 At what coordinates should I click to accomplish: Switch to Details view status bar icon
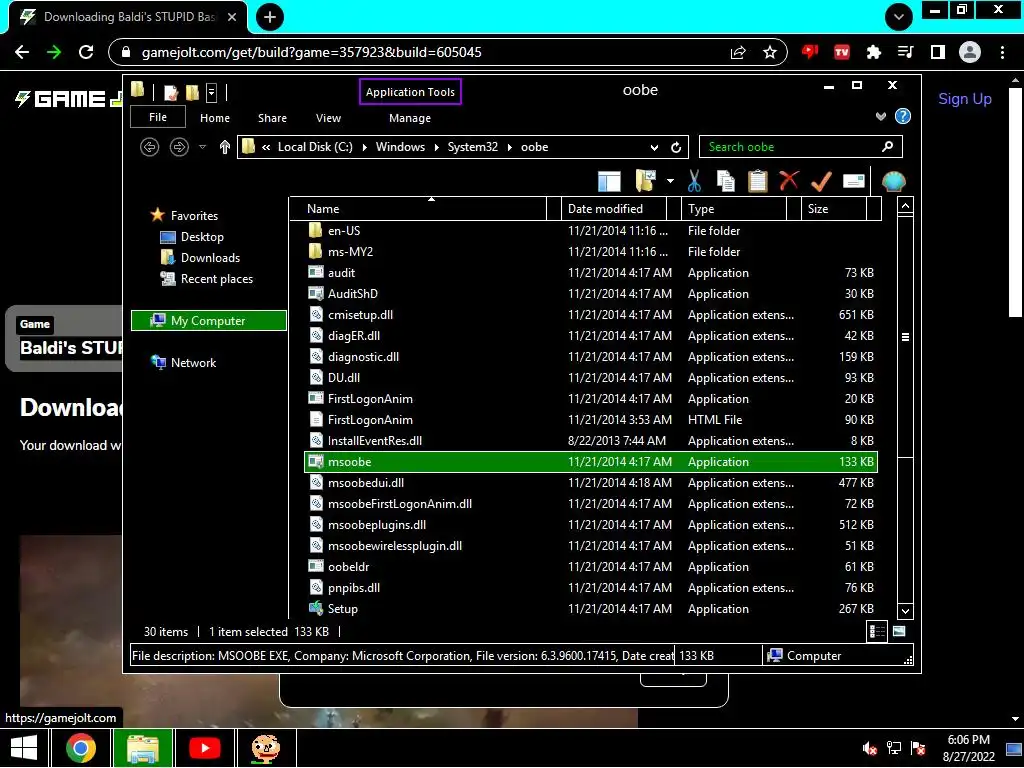pos(877,632)
